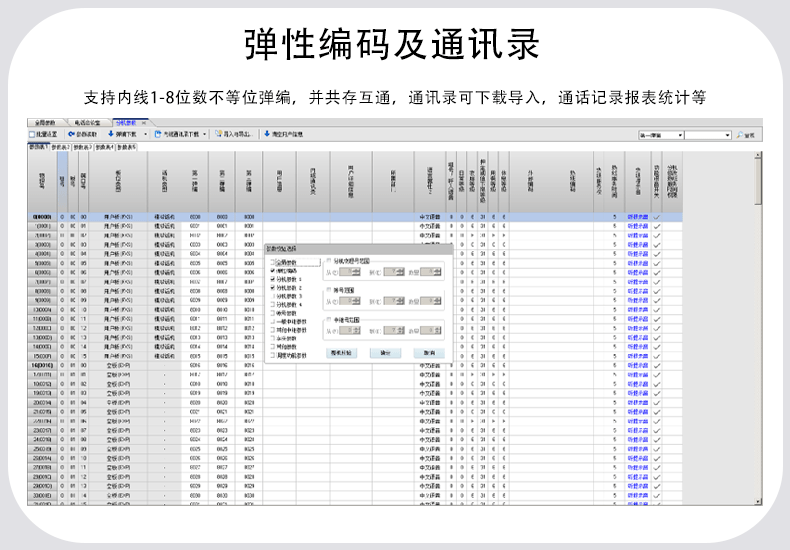Expand the 内线通讯录下载 dropdown arrow
Screen dimensions: 790x550
205,134
